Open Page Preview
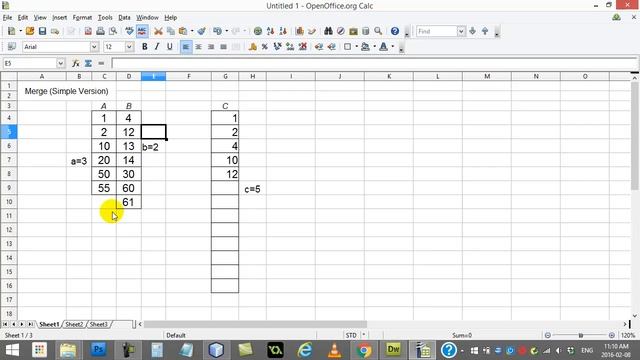Screen dimensions: 640x360 113,31
